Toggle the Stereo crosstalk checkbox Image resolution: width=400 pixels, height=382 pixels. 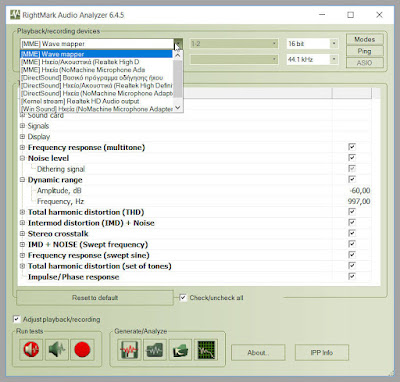point(352,233)
